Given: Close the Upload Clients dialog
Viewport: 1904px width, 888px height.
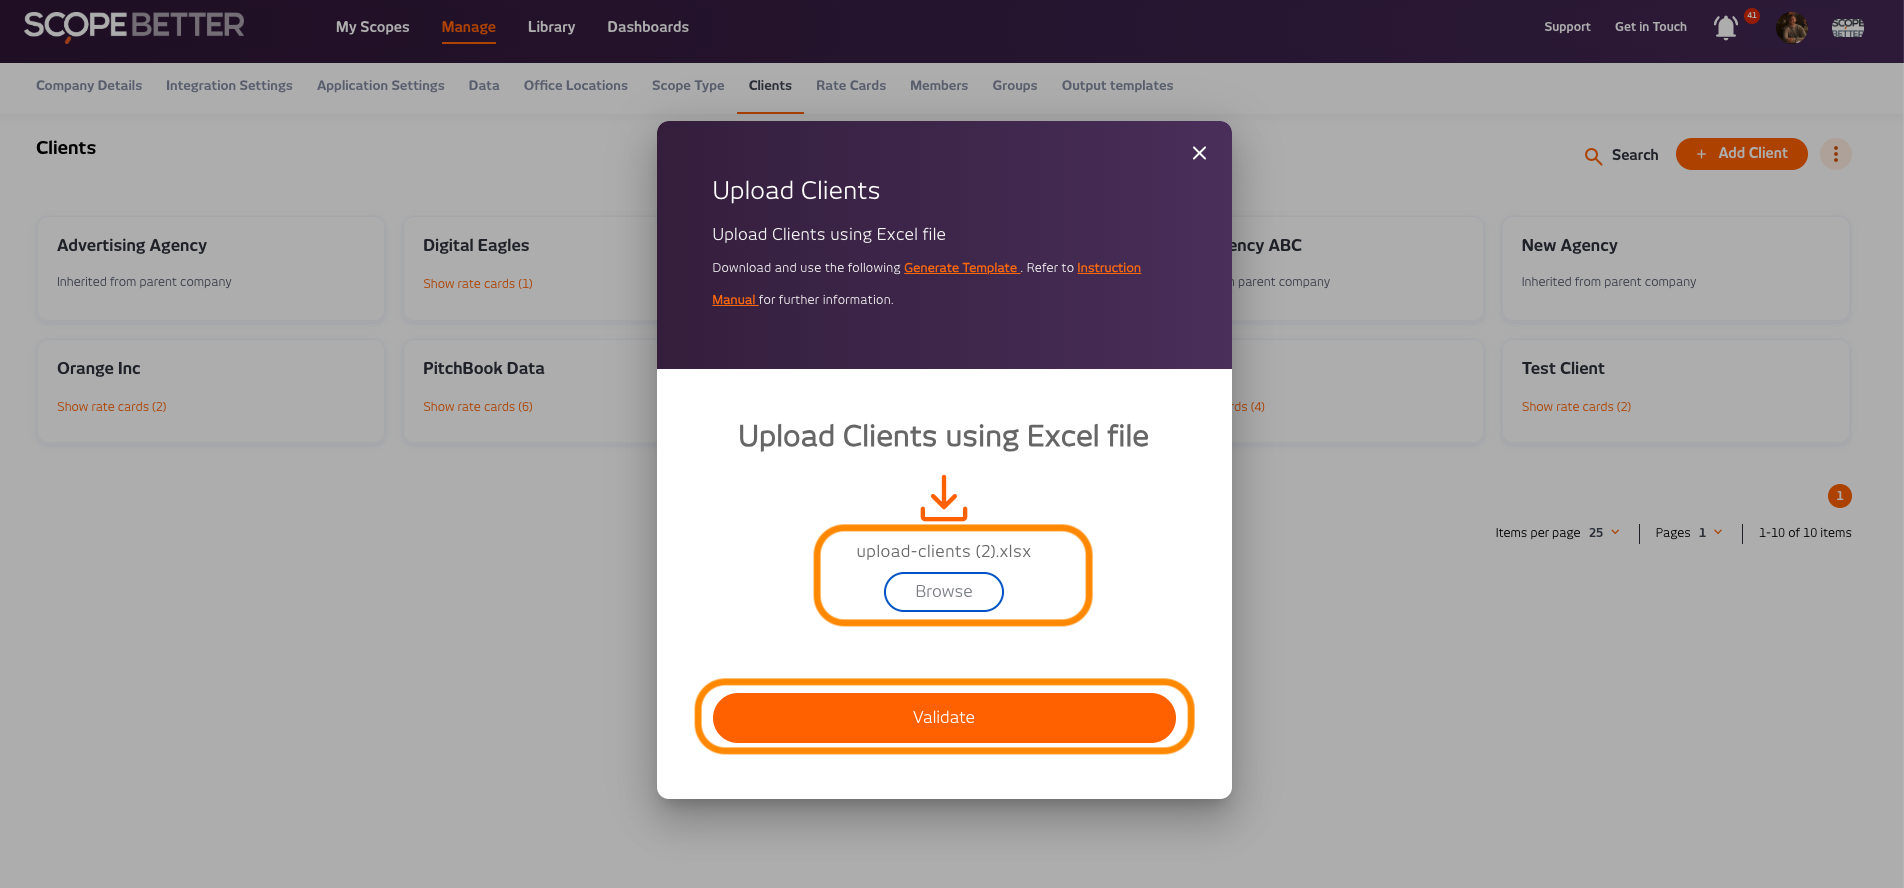Looking at the screenshot, I should (1199, 153).
